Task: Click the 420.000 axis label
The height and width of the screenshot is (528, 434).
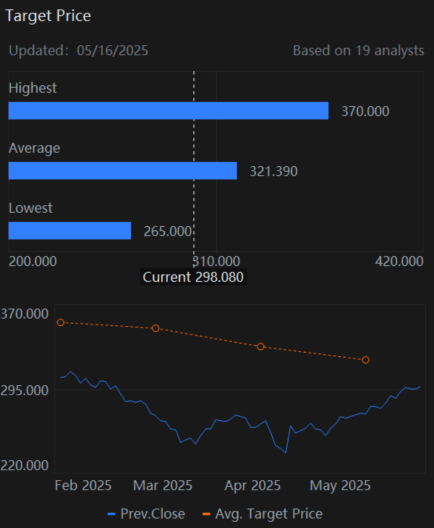Action: 399,261
